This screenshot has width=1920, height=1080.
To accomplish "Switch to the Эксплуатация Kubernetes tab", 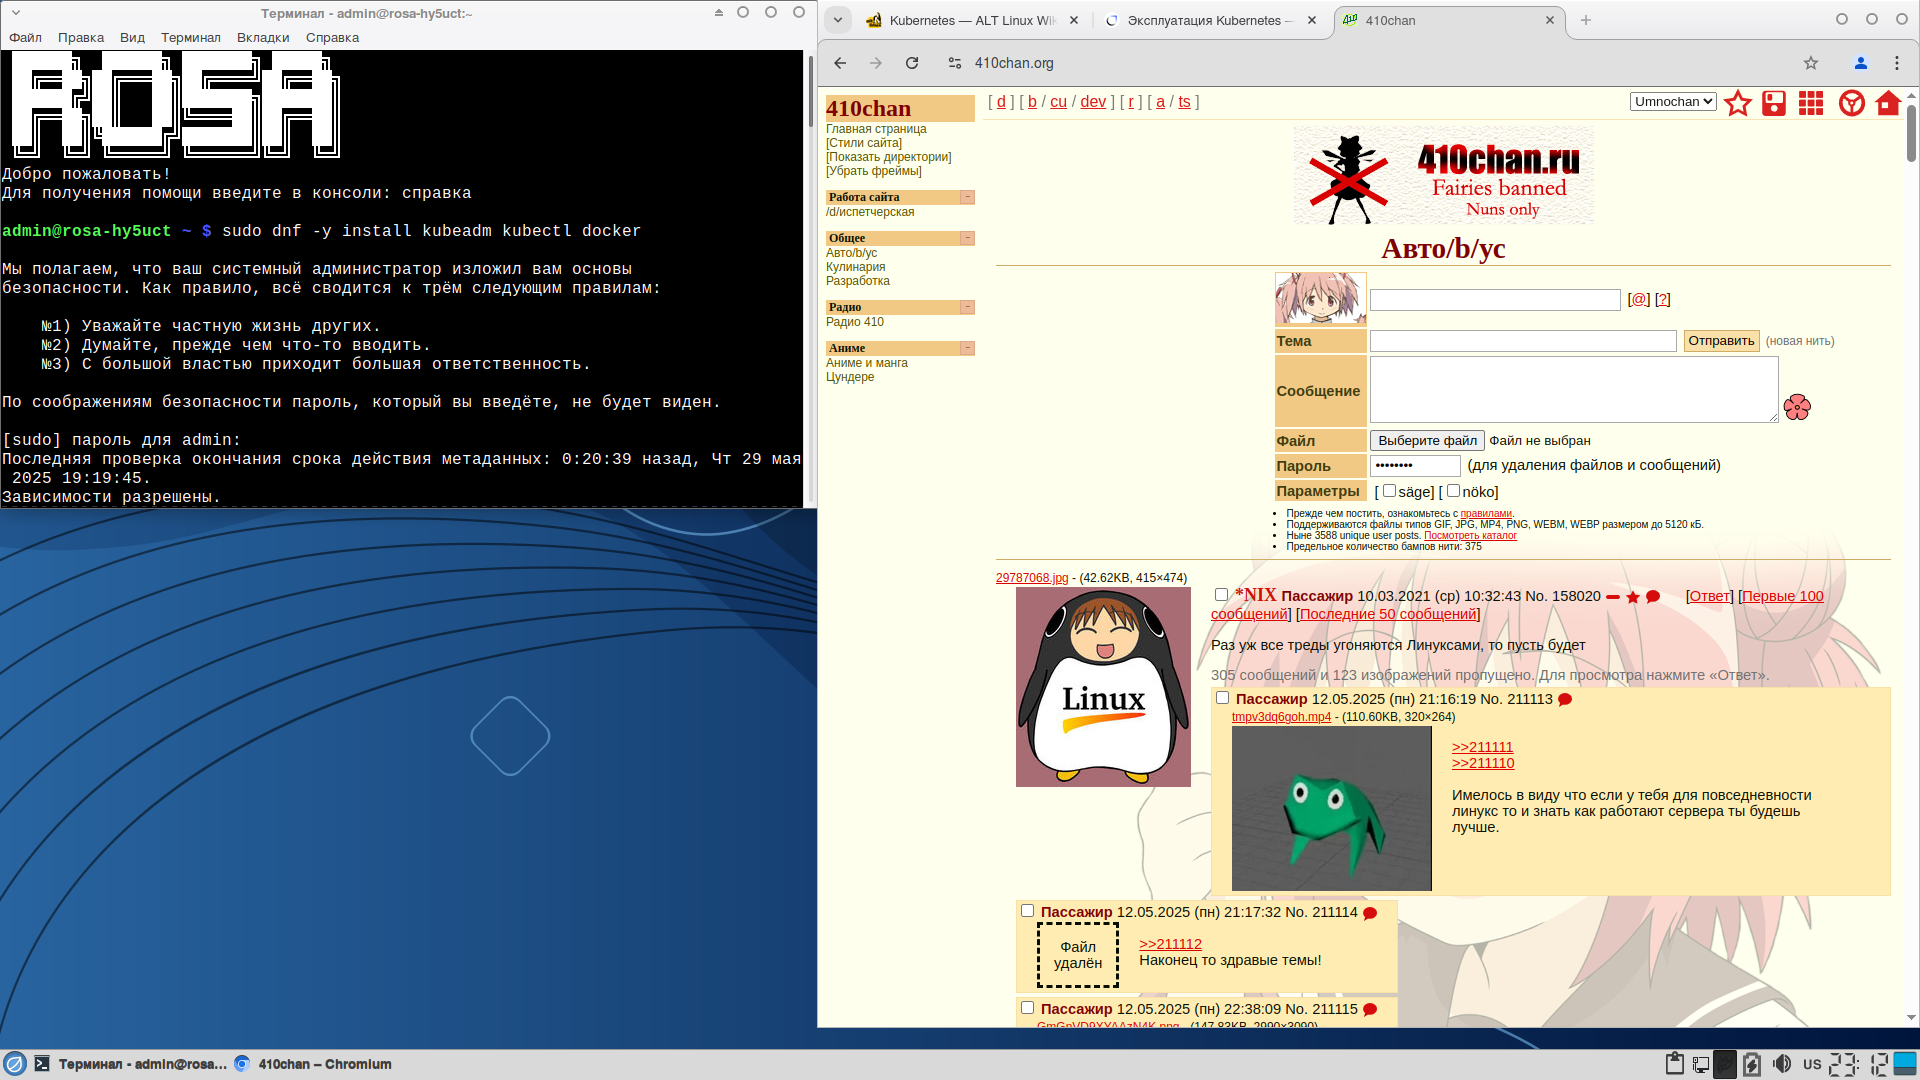I will coord(1210,20).
